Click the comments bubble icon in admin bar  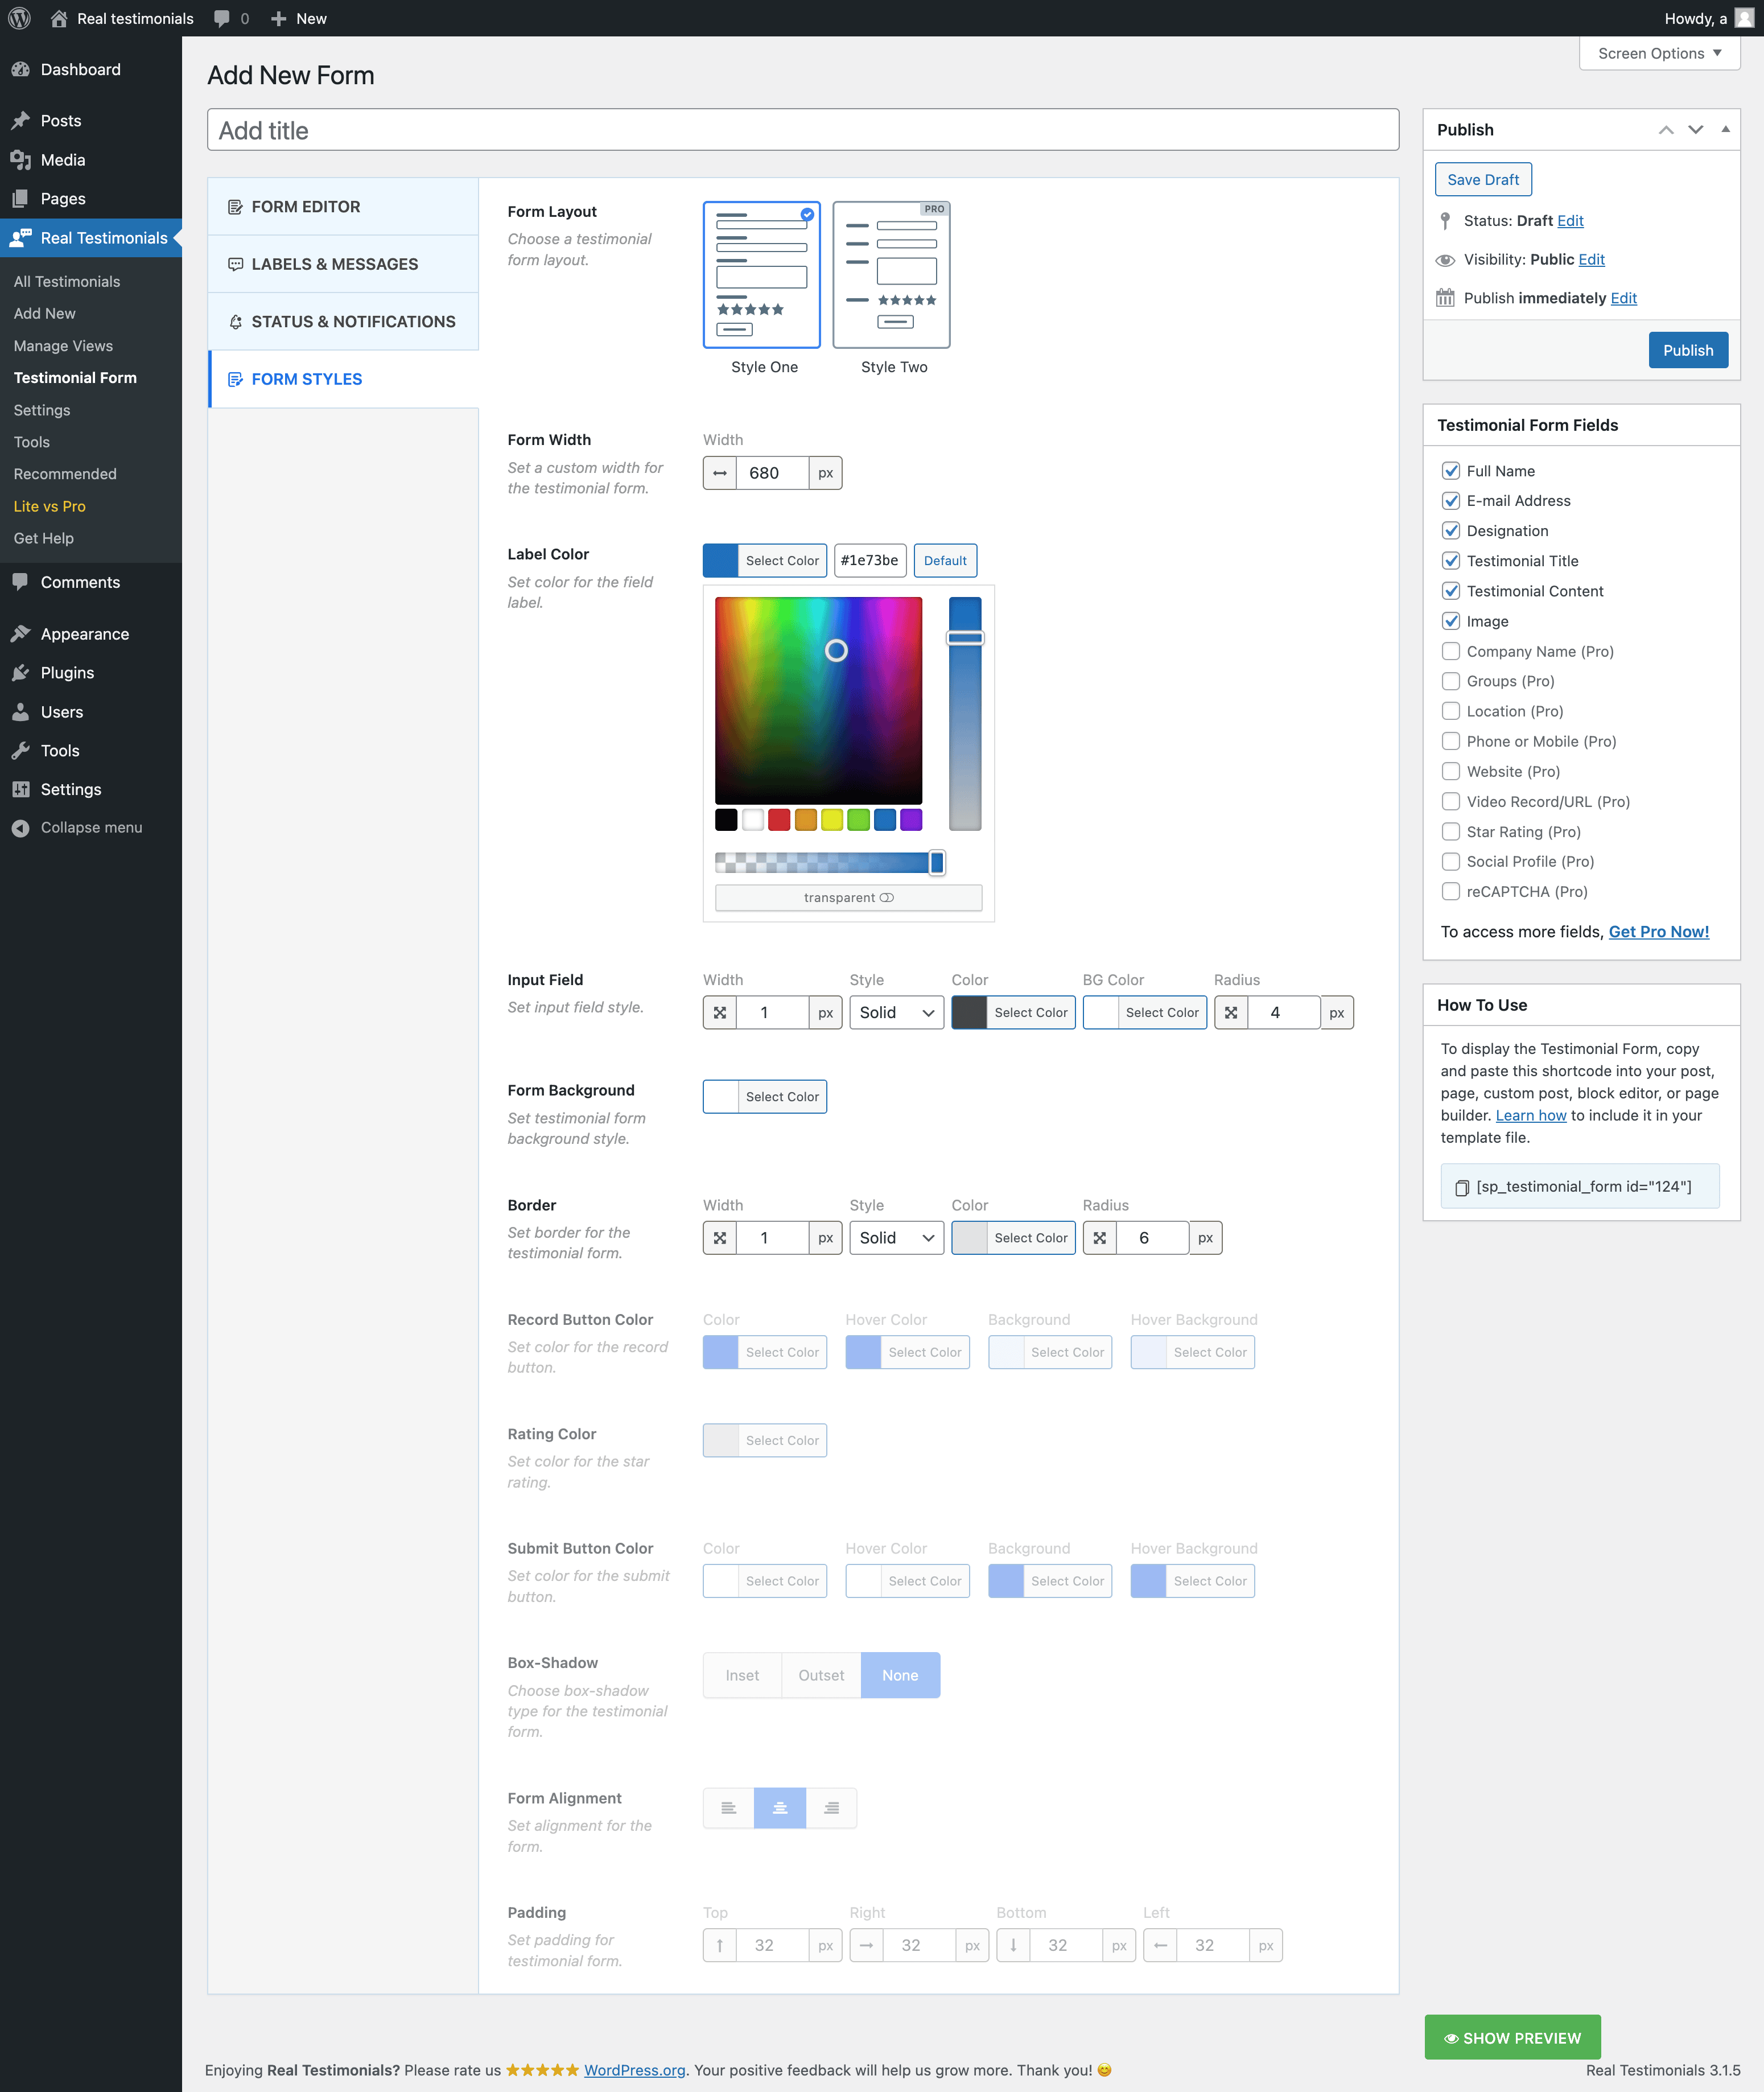[x=222, y=18]
